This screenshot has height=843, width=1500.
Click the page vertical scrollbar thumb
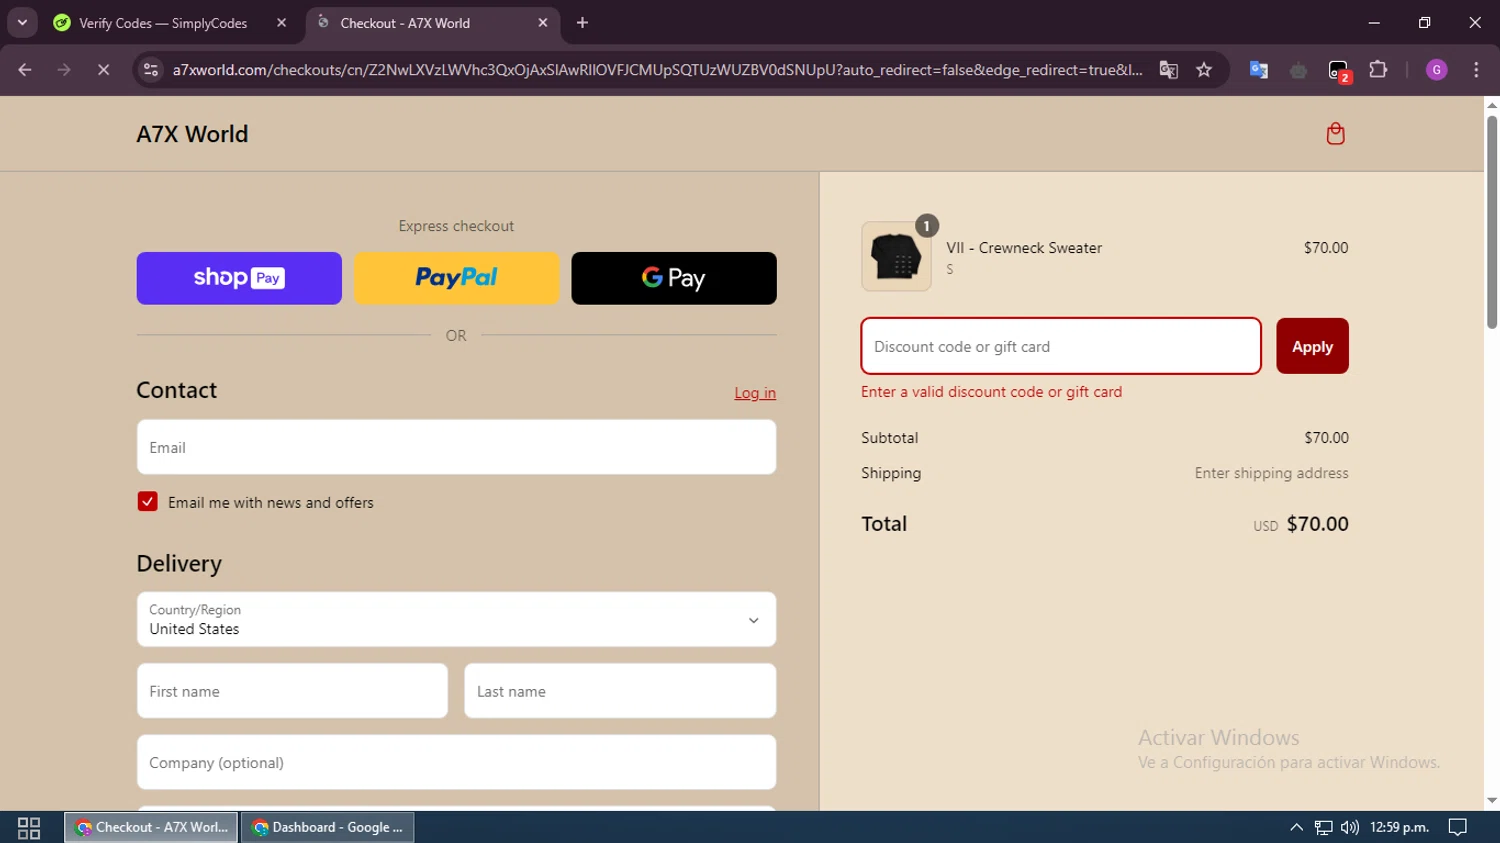pyautogui.click(x=1491, y=222)
